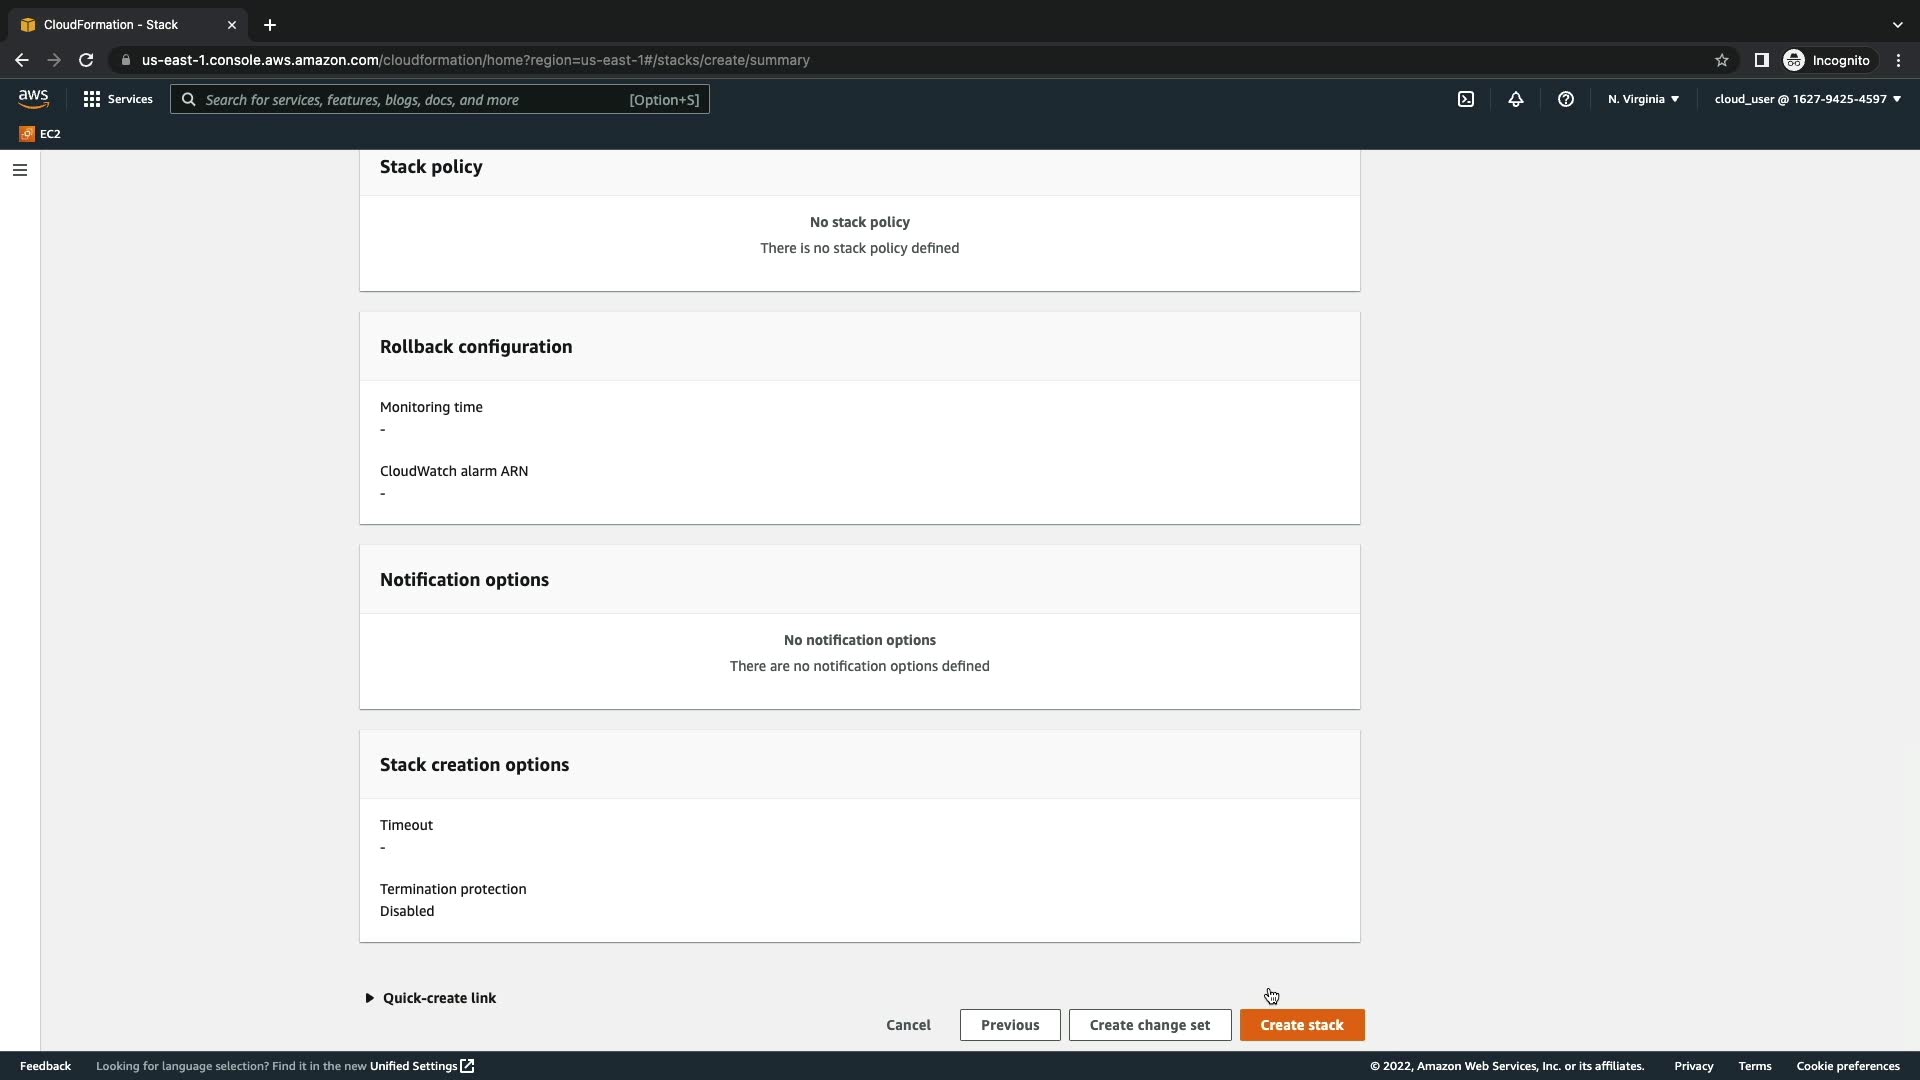Open the N. Virginia region dropdown
The width and height of the screenshot is (1920, 1080).
tap(1643, 99)
